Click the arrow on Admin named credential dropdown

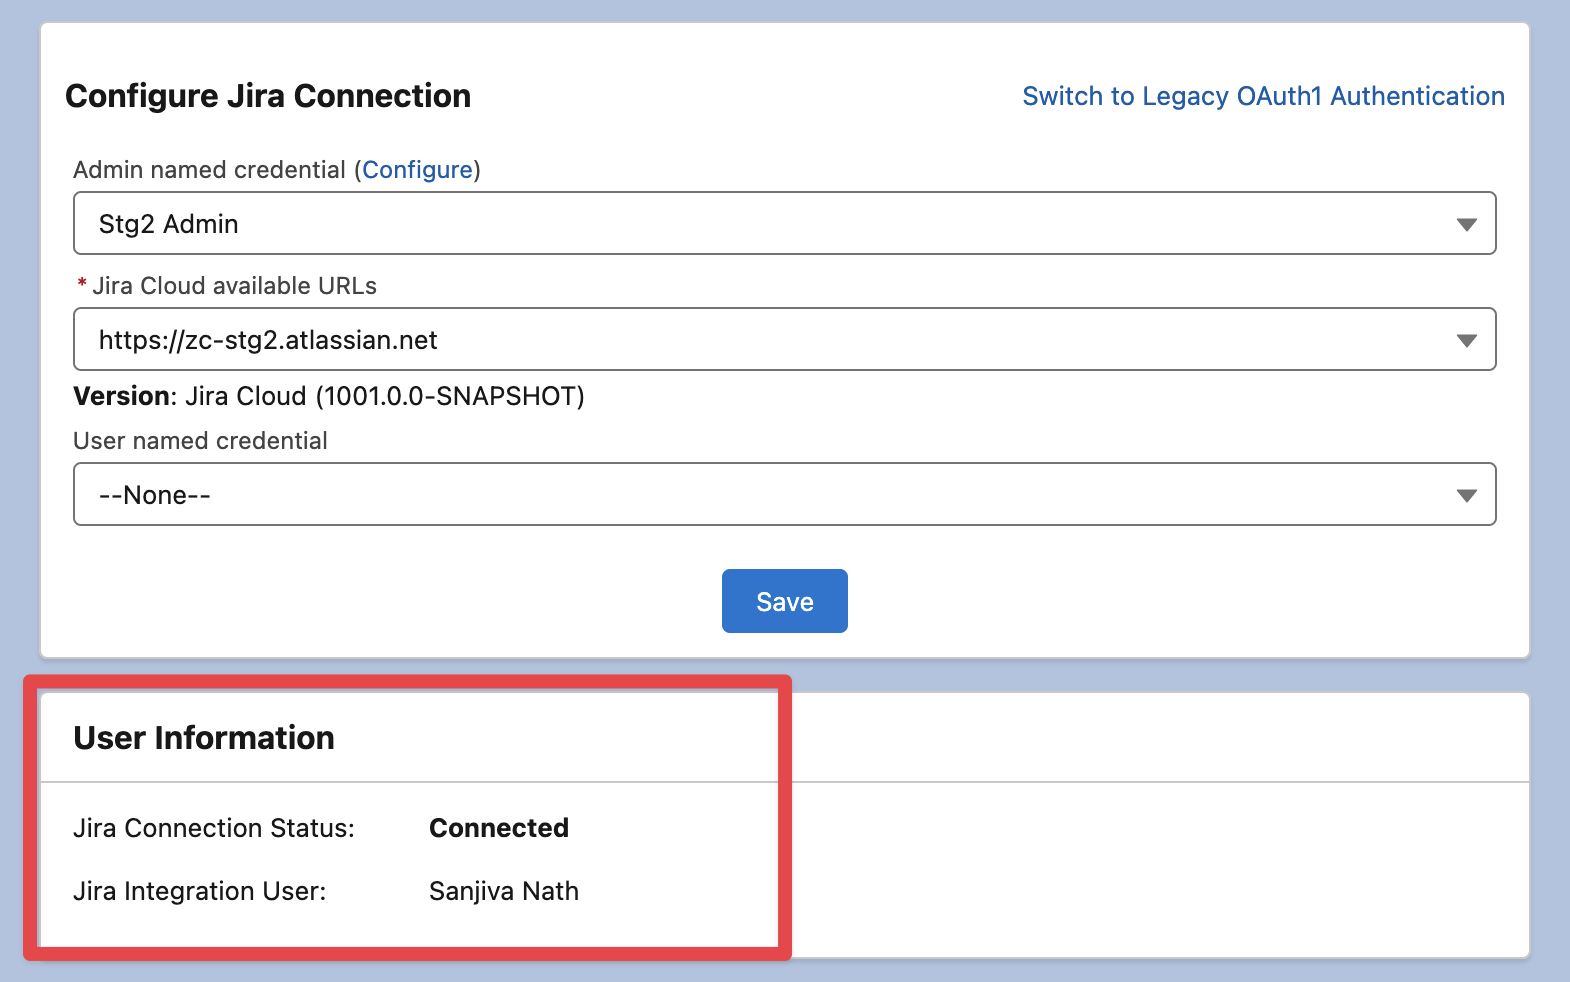pyautogui.click(x=1466, y=225)
